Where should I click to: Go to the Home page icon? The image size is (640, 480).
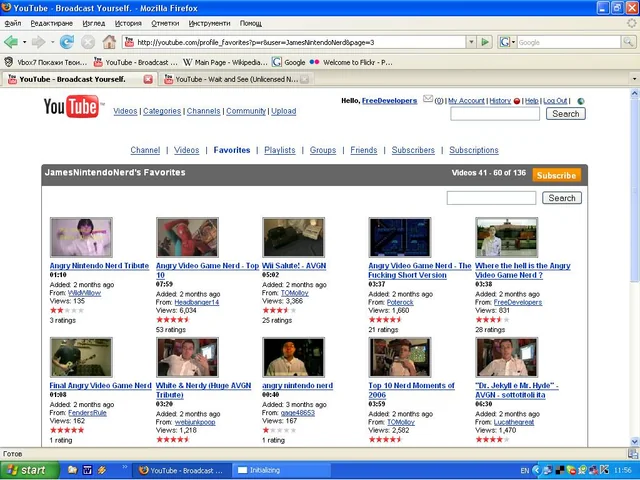click(x=109, y=42)
